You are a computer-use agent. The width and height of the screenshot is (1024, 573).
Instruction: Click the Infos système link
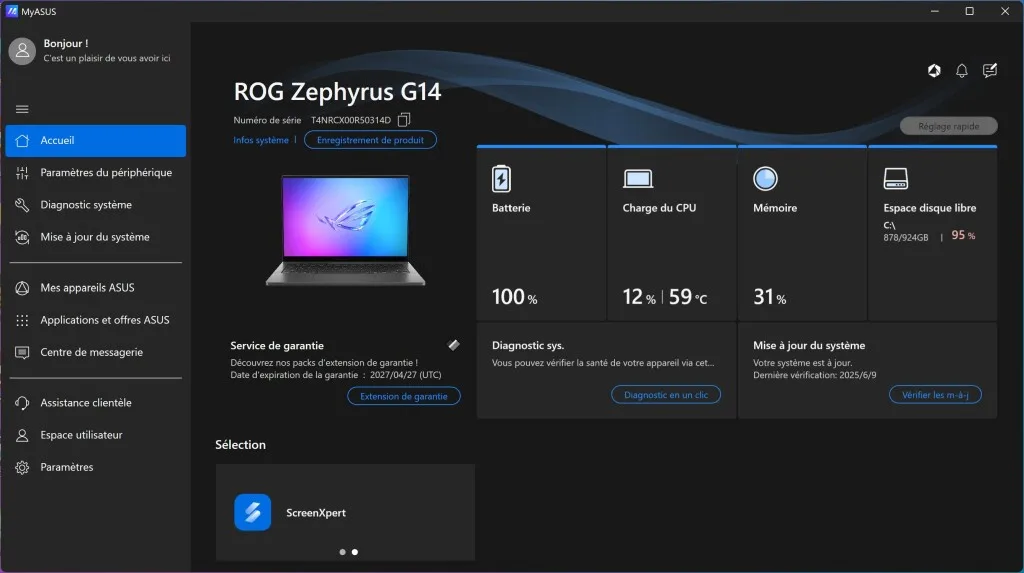261,140
